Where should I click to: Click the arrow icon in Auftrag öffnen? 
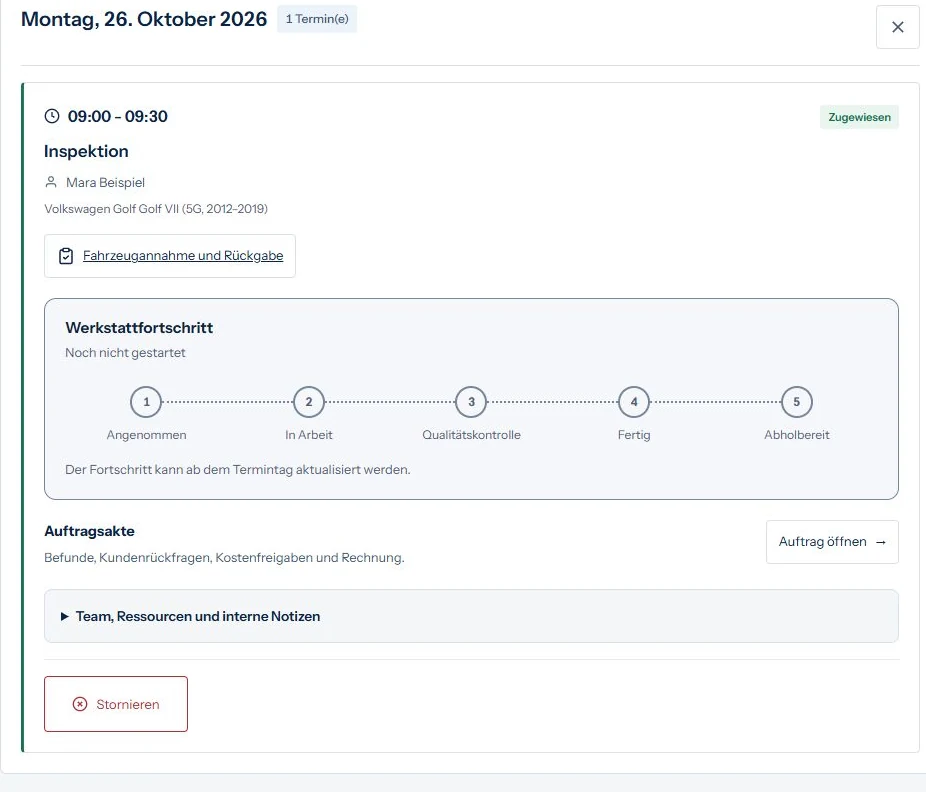click(881, 542)
